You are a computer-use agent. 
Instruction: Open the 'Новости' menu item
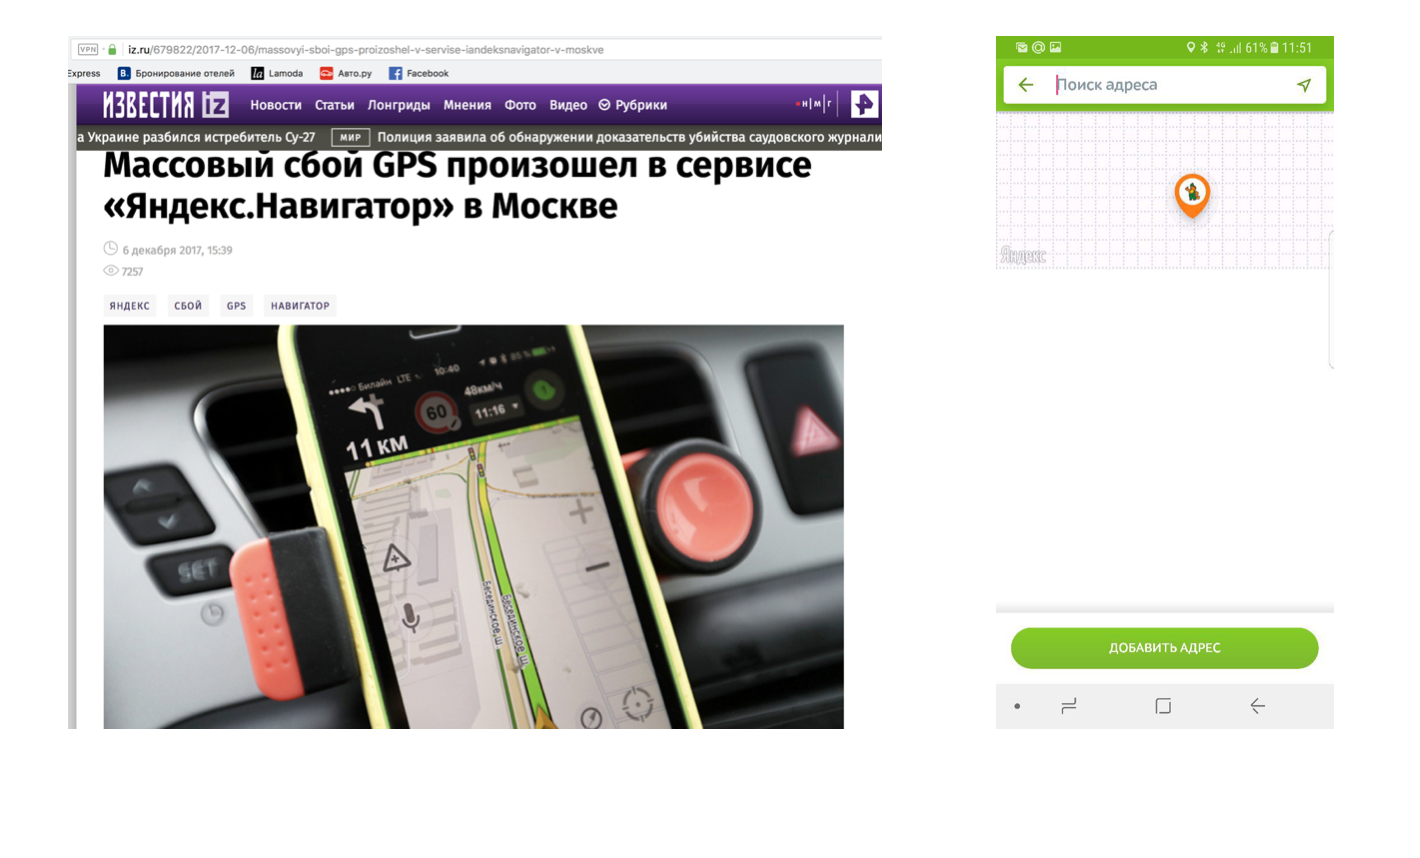click(276, 105)
